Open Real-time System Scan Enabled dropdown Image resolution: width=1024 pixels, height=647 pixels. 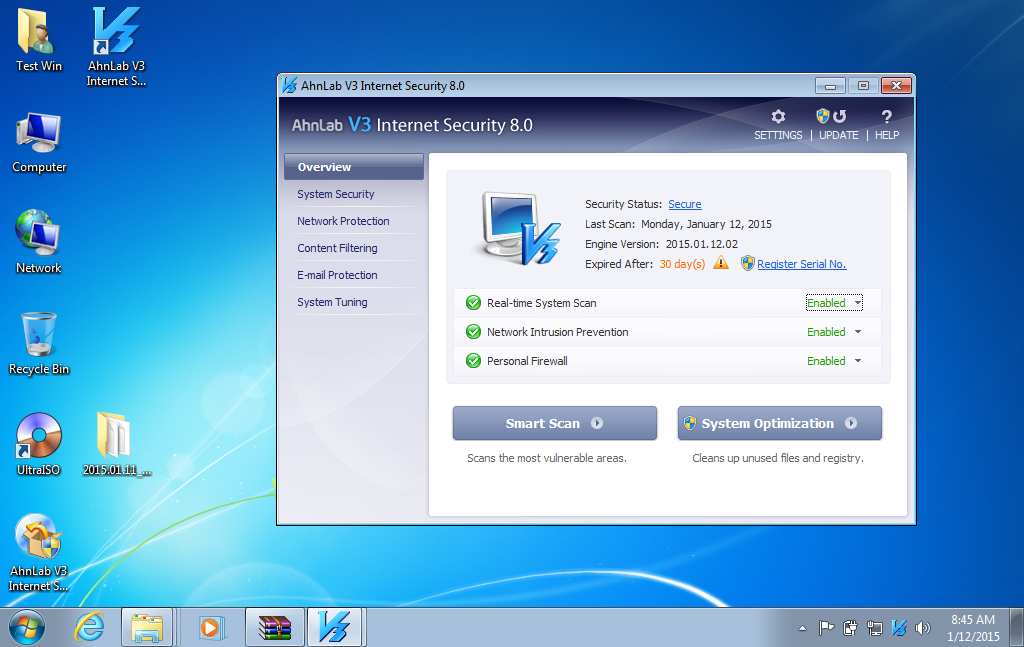(x=834, y=303)
